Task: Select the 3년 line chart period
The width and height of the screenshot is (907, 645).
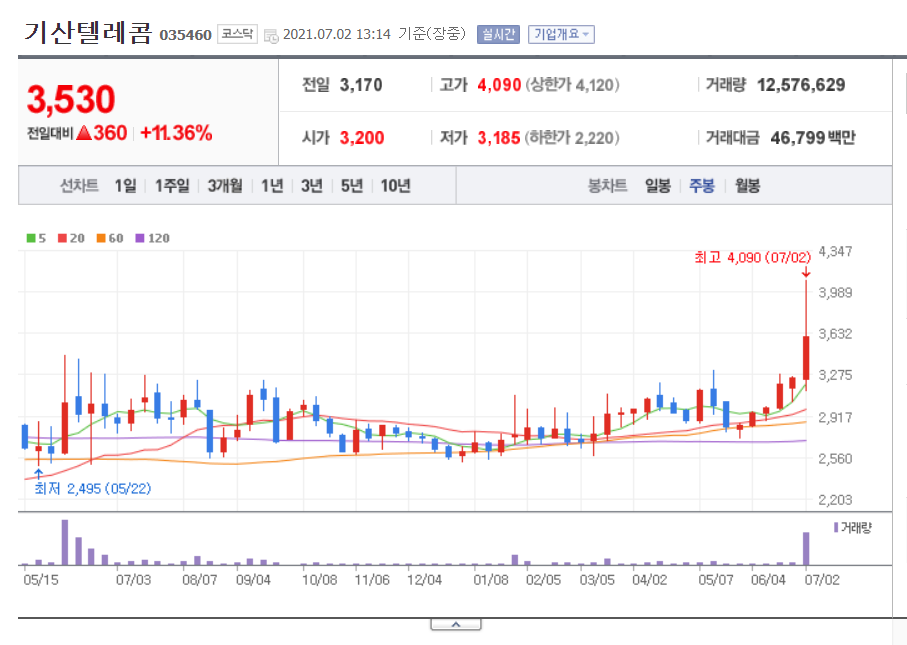Action: coord(312,186)
